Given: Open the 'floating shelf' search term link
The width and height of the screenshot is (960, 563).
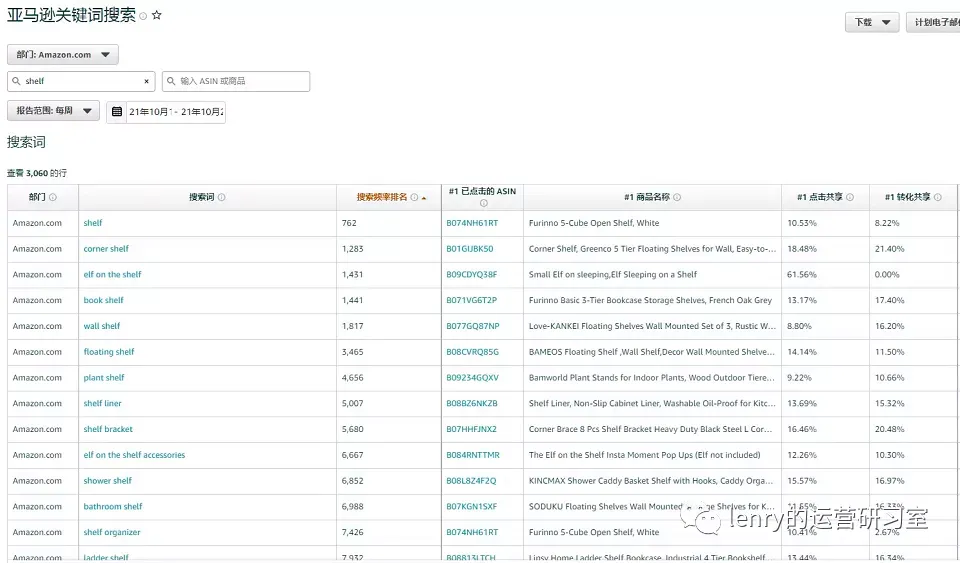Looking at the screenshot, I should tap(109, 352).
